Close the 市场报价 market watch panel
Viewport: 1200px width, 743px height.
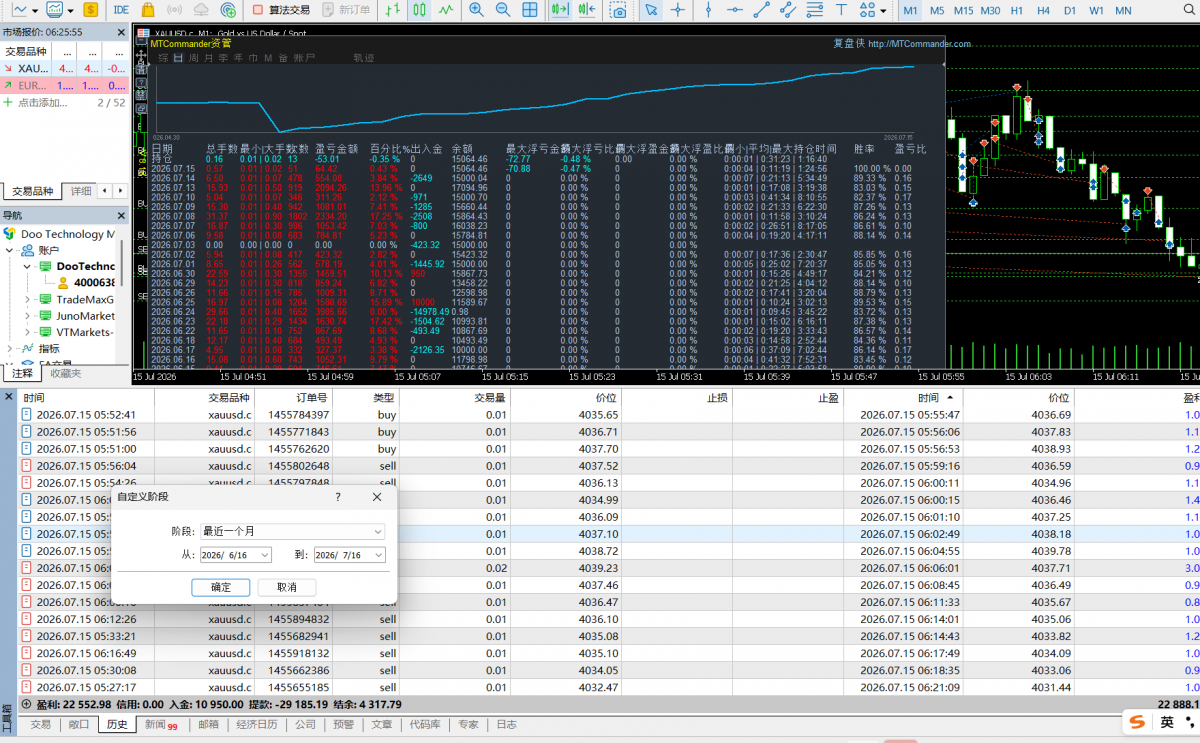119,32
